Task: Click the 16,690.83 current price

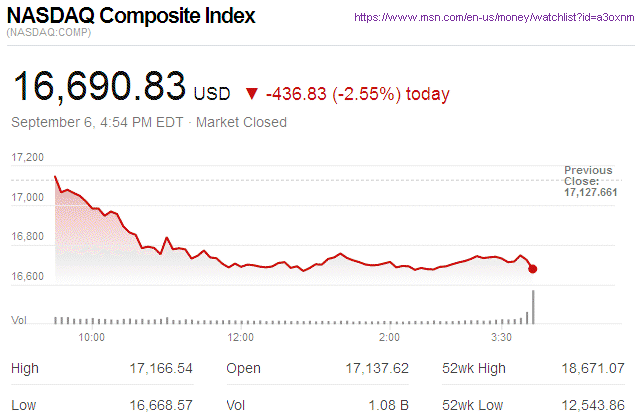Action: (98, 87)
